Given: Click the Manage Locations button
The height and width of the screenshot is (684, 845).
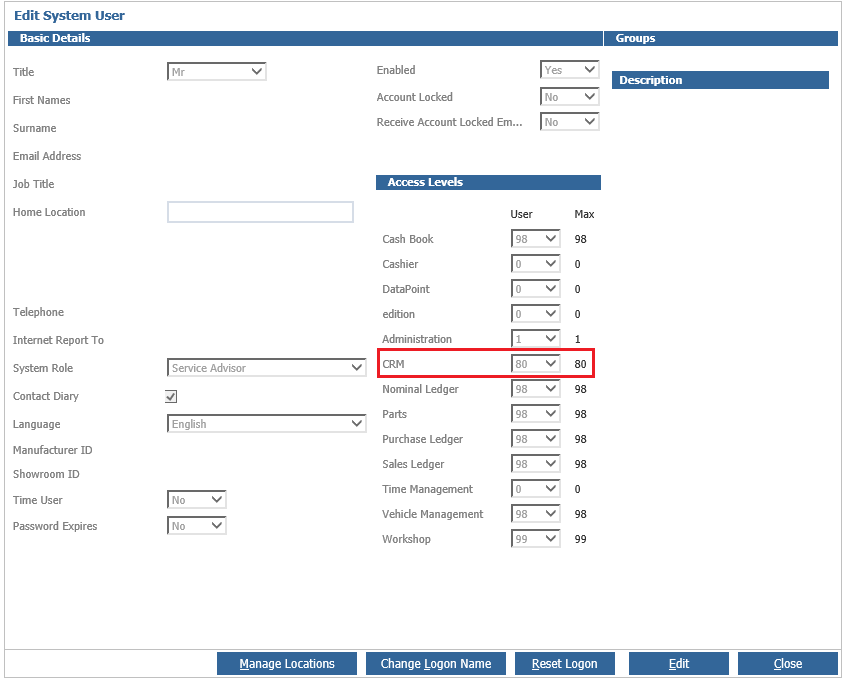Looking at the screenshot, I should tap(287, 664).
